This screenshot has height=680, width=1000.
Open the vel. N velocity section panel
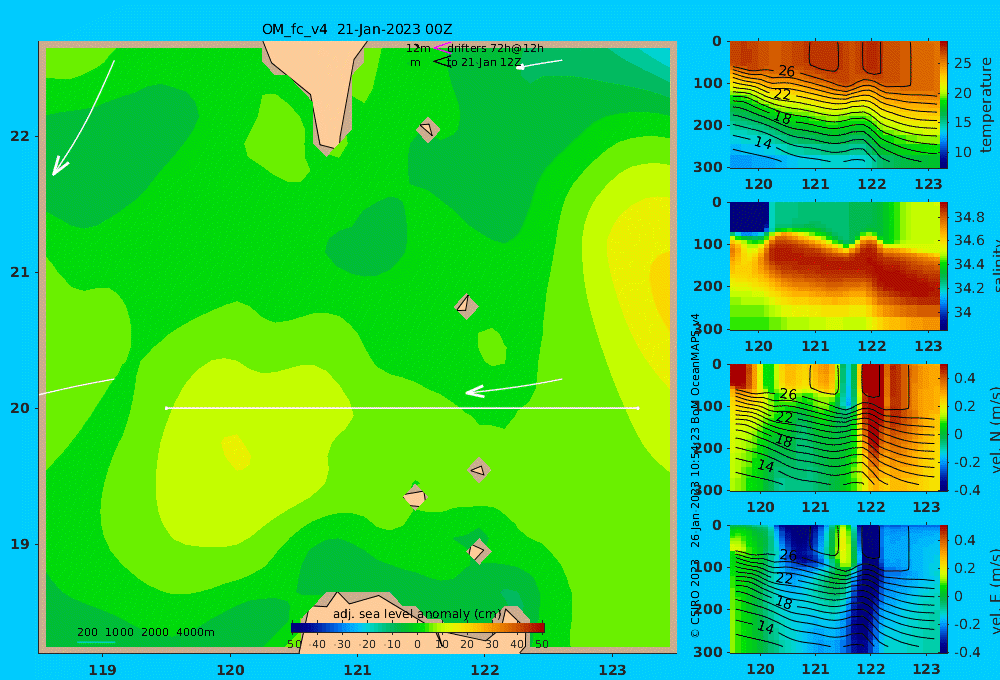(x=834, y=427)
